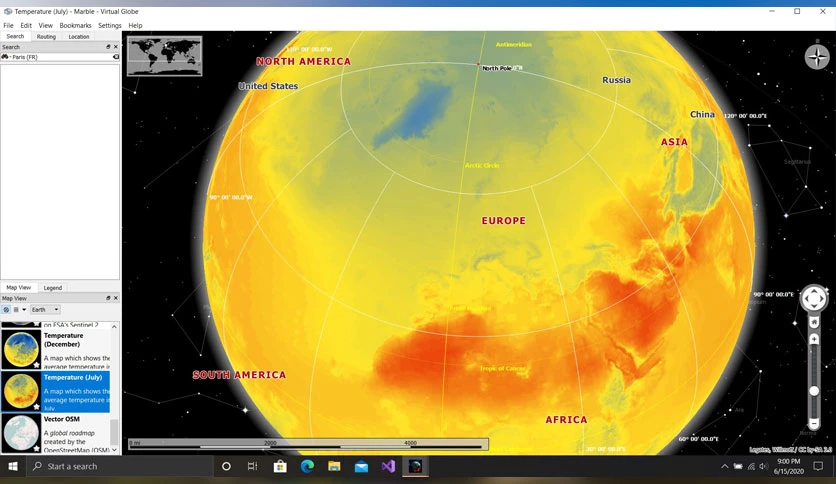The width and height of the screenshot is (836, 484).
Task: Open Microsoft Edge from taskbar
Action: click(x=307, y=466)
